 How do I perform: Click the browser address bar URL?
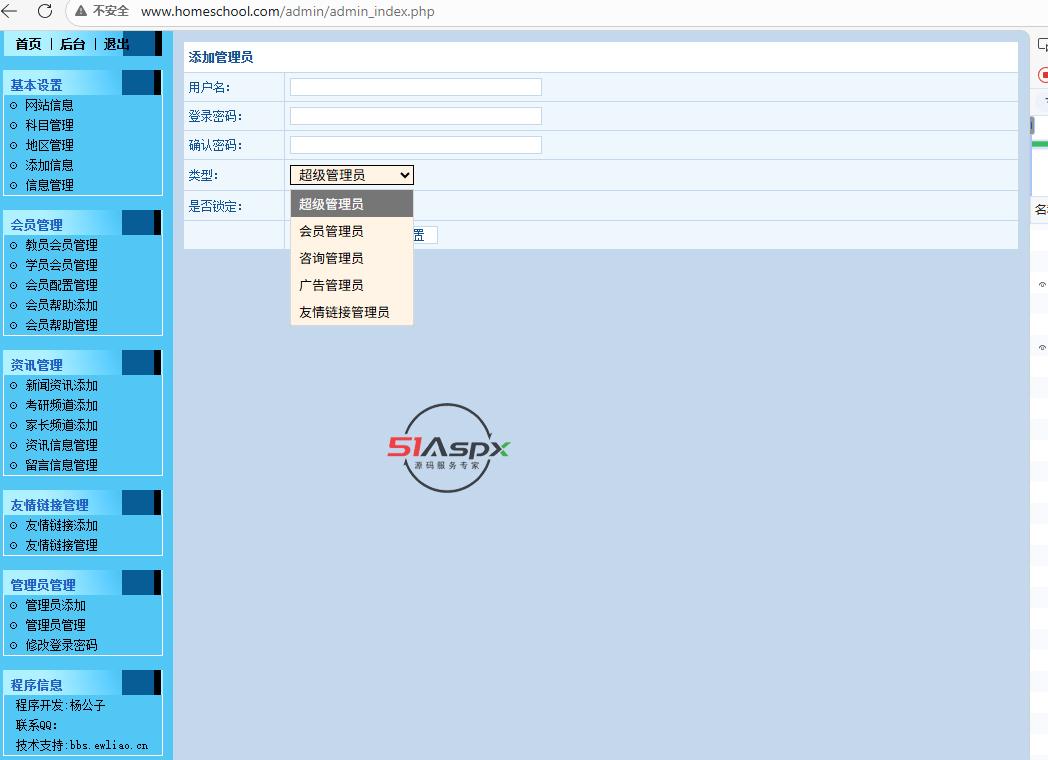(287, 11)
